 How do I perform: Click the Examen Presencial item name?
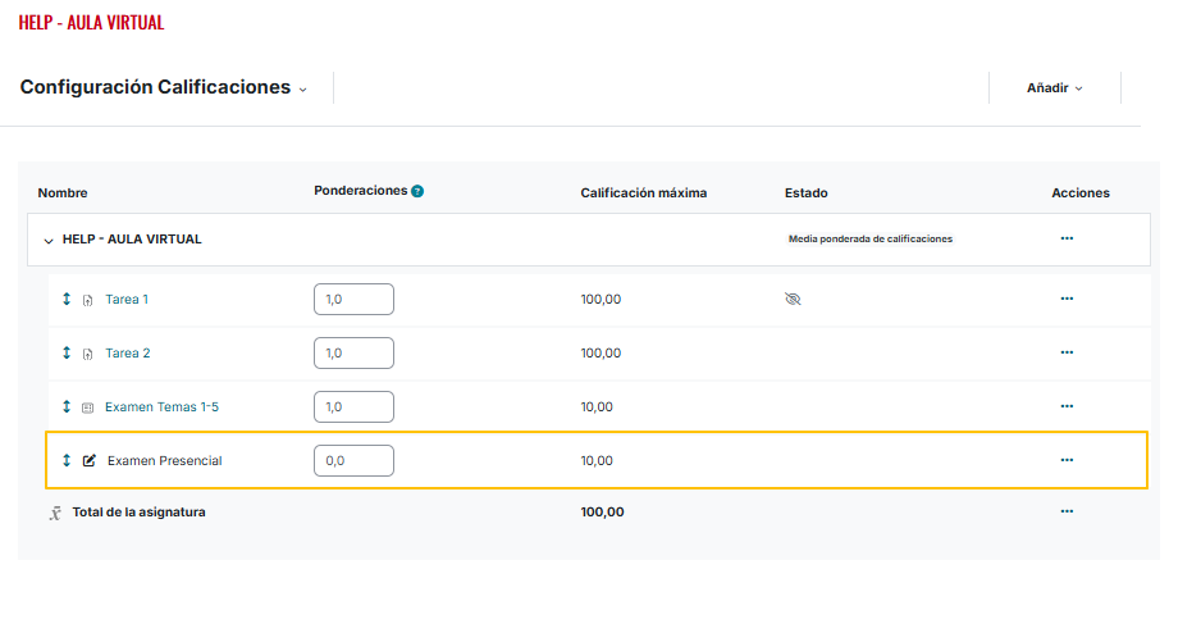click(x=165, y=461)
